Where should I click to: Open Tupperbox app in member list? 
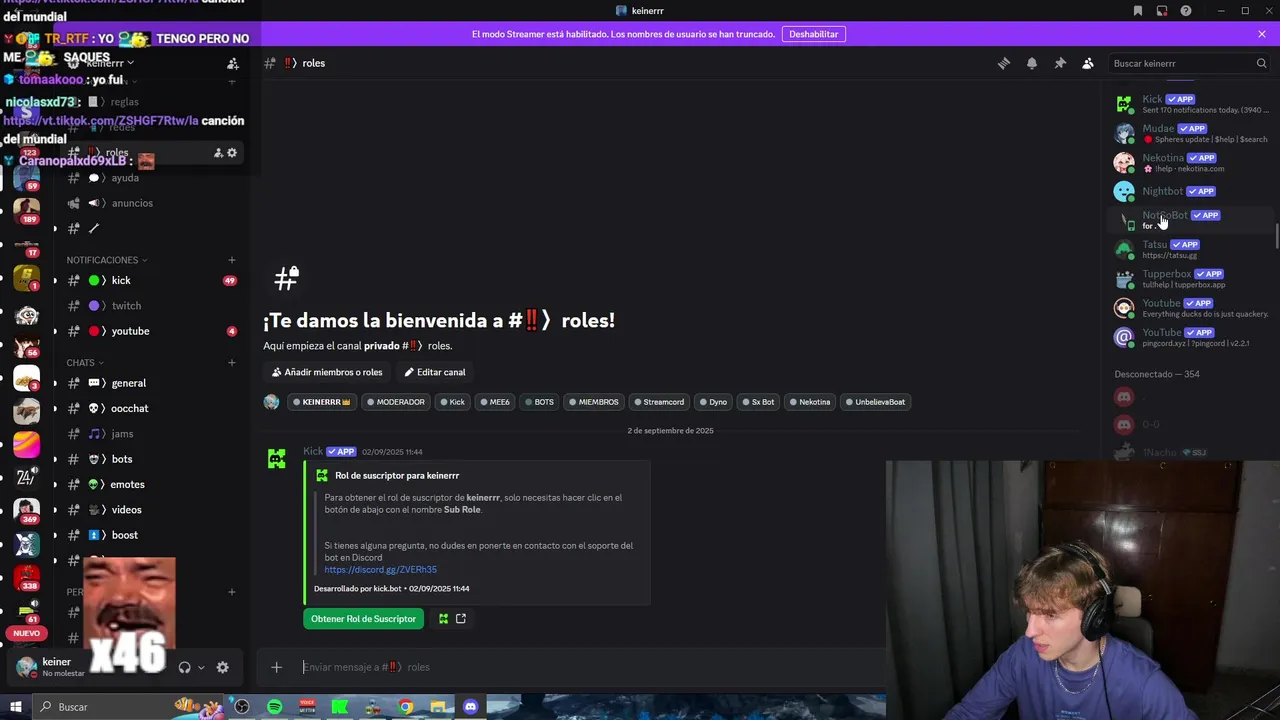1190,278
